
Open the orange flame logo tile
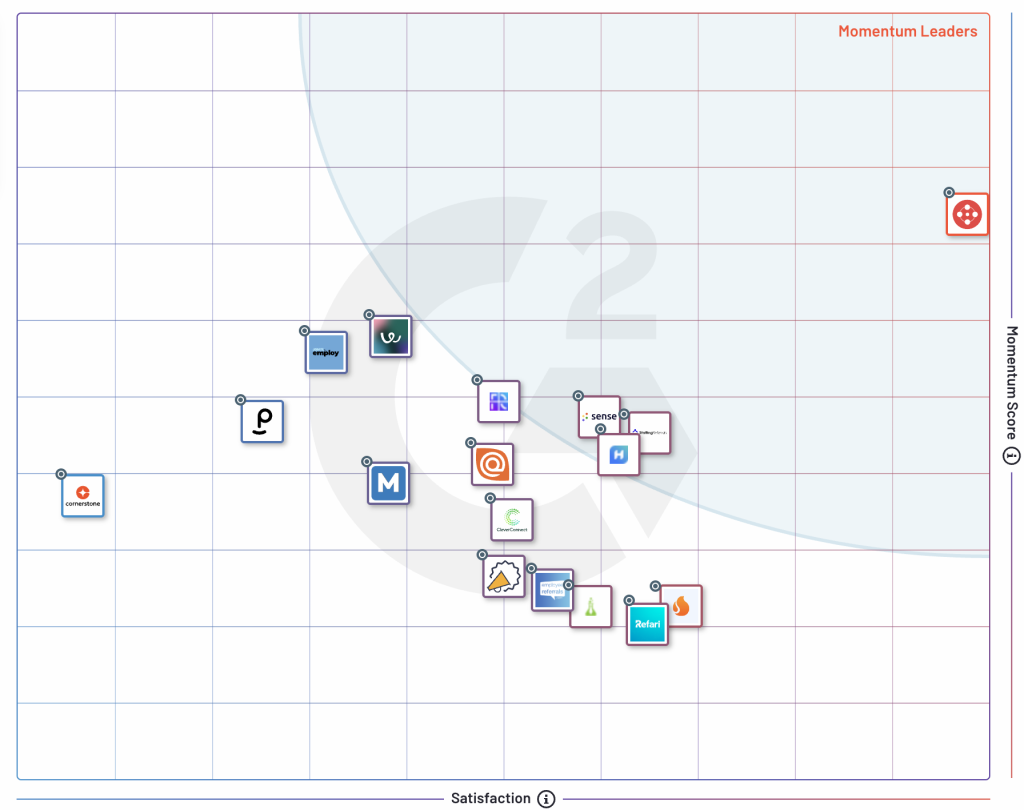pos(684,606)
